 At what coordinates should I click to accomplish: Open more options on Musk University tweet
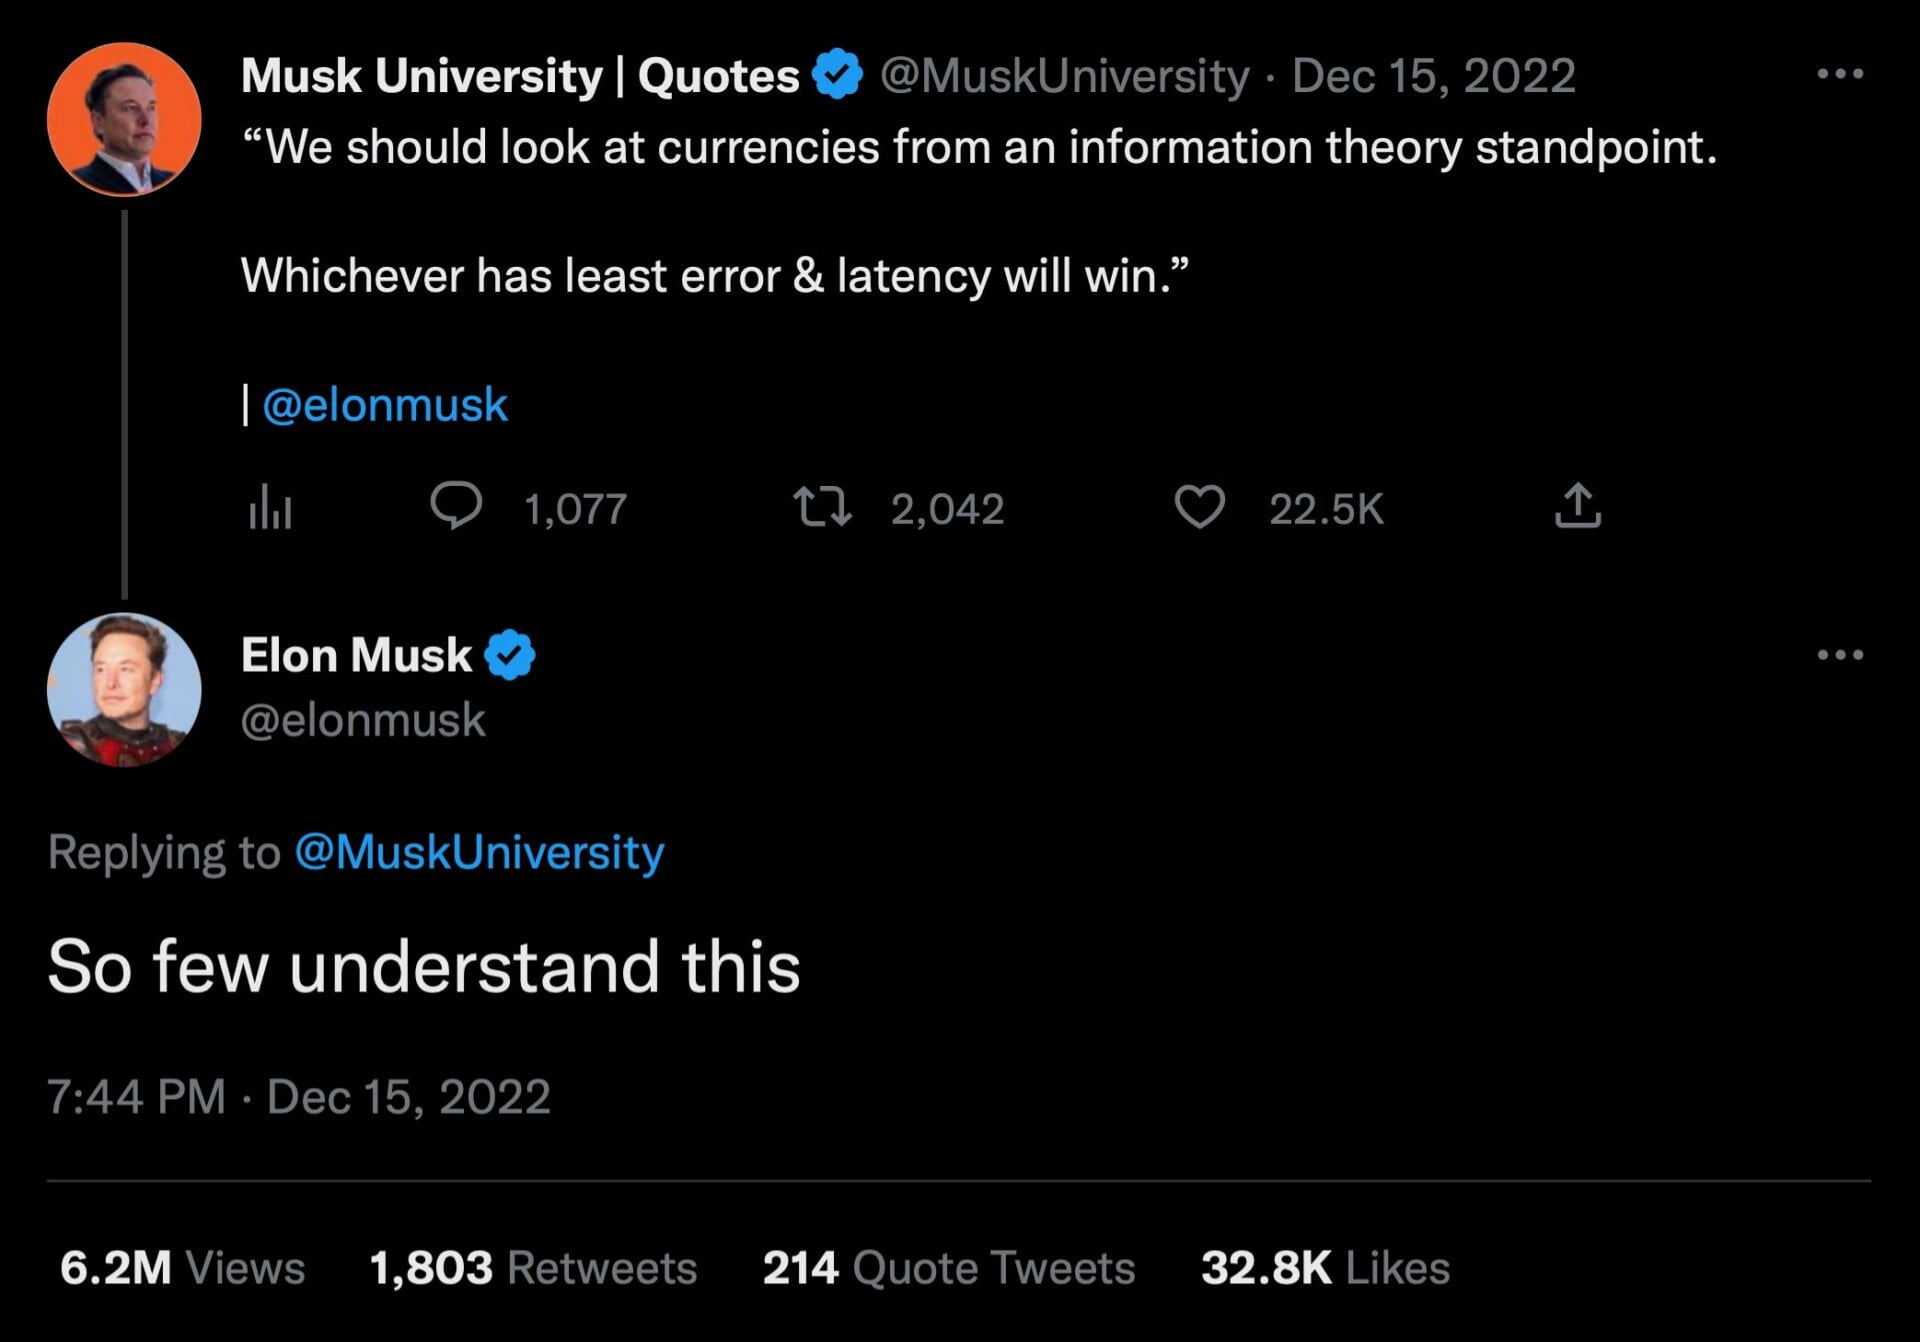(x=1840, y=74)
